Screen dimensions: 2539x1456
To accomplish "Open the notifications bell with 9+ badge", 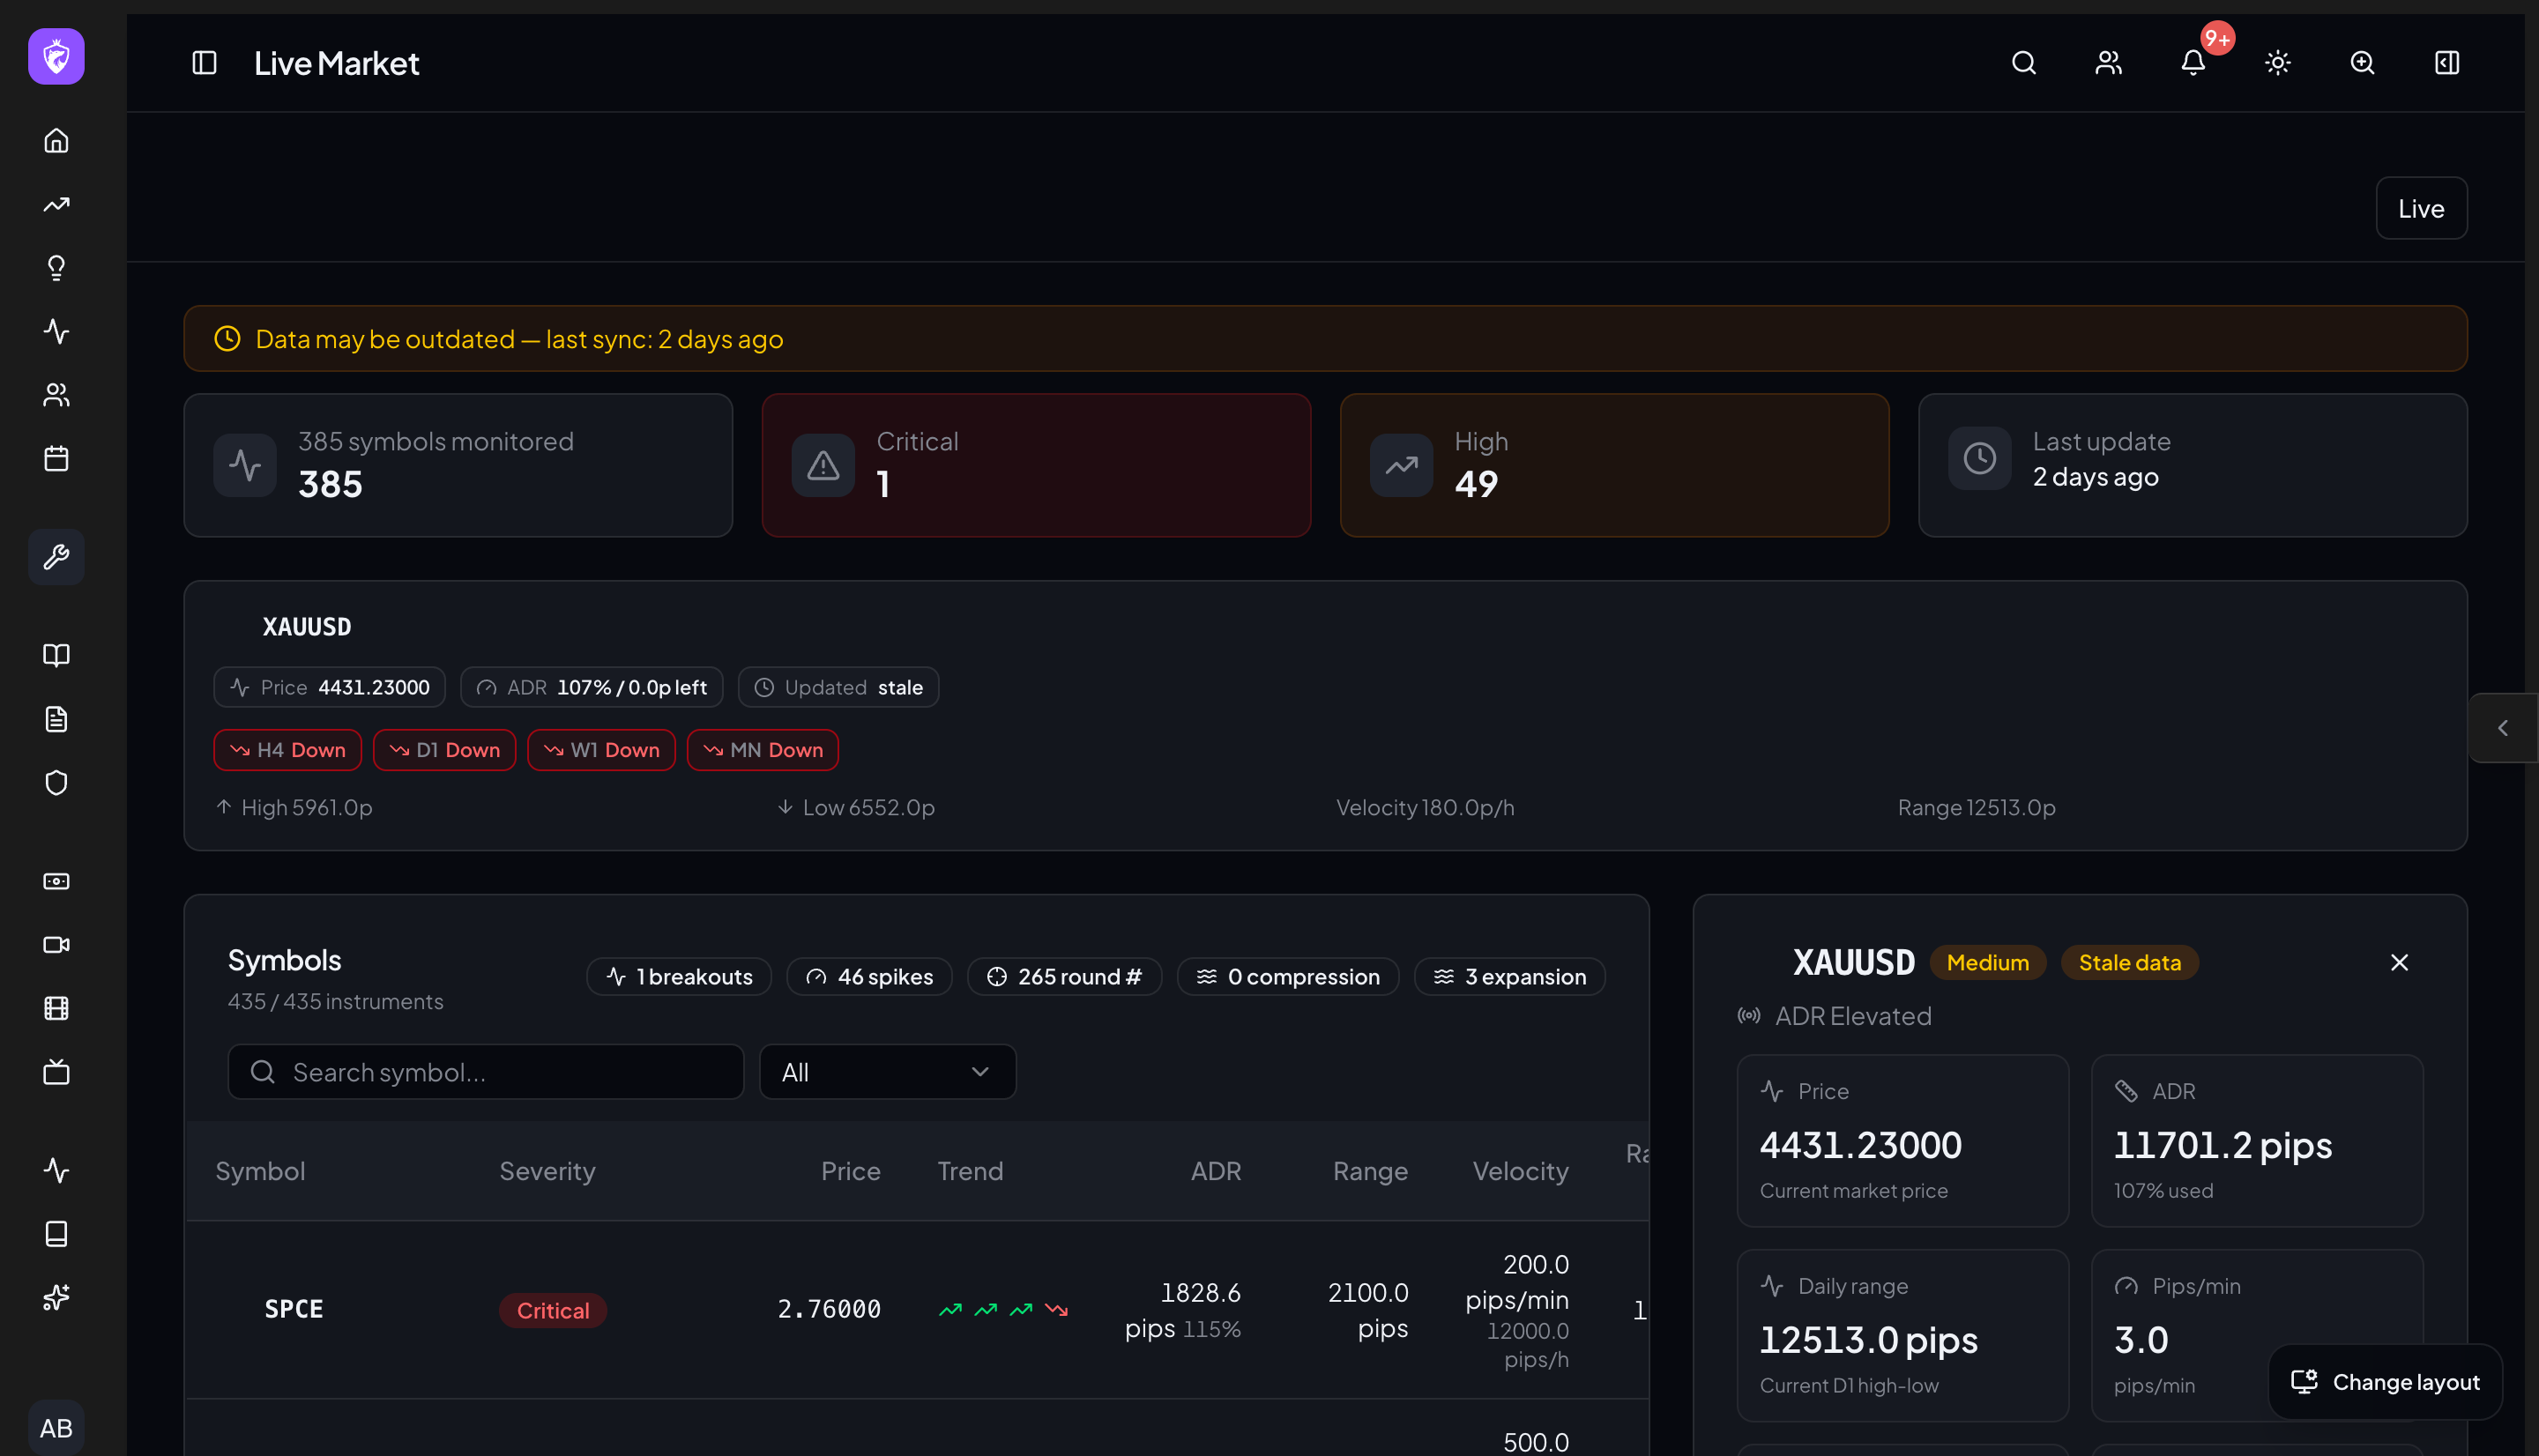I will tap(2193, 63).
